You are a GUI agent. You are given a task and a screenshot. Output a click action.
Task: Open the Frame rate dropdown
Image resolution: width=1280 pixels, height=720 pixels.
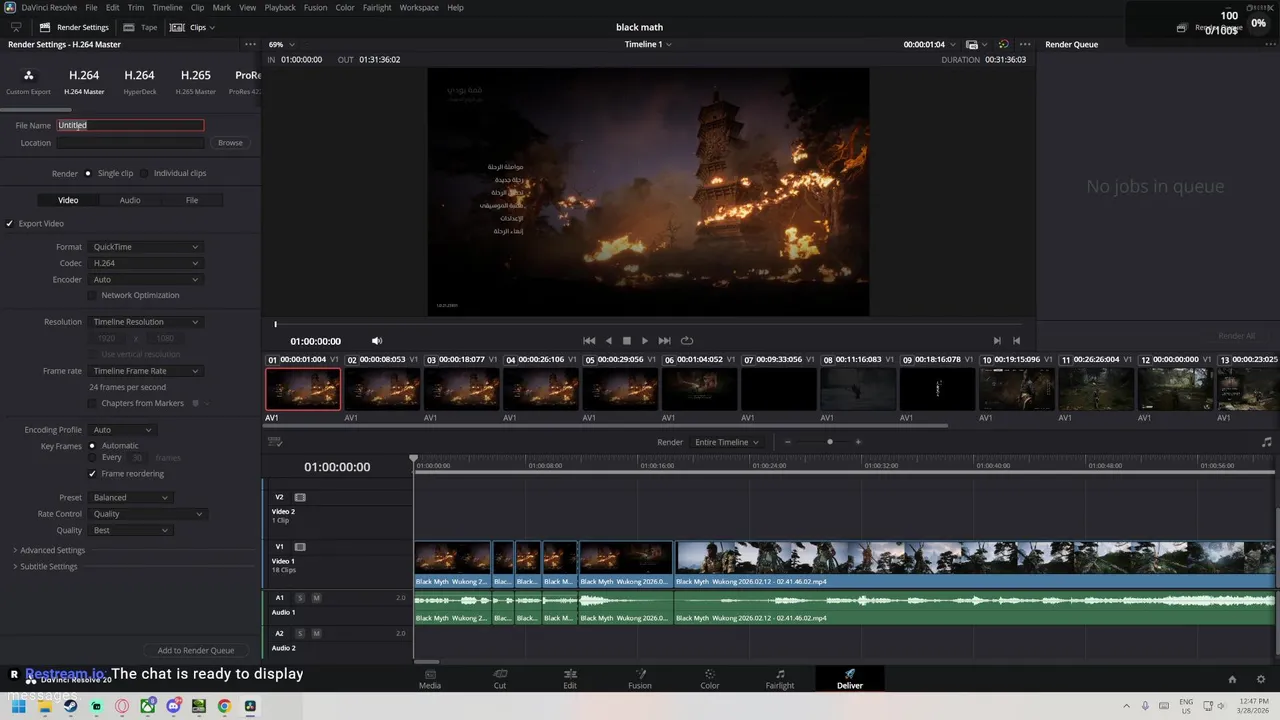145,371
